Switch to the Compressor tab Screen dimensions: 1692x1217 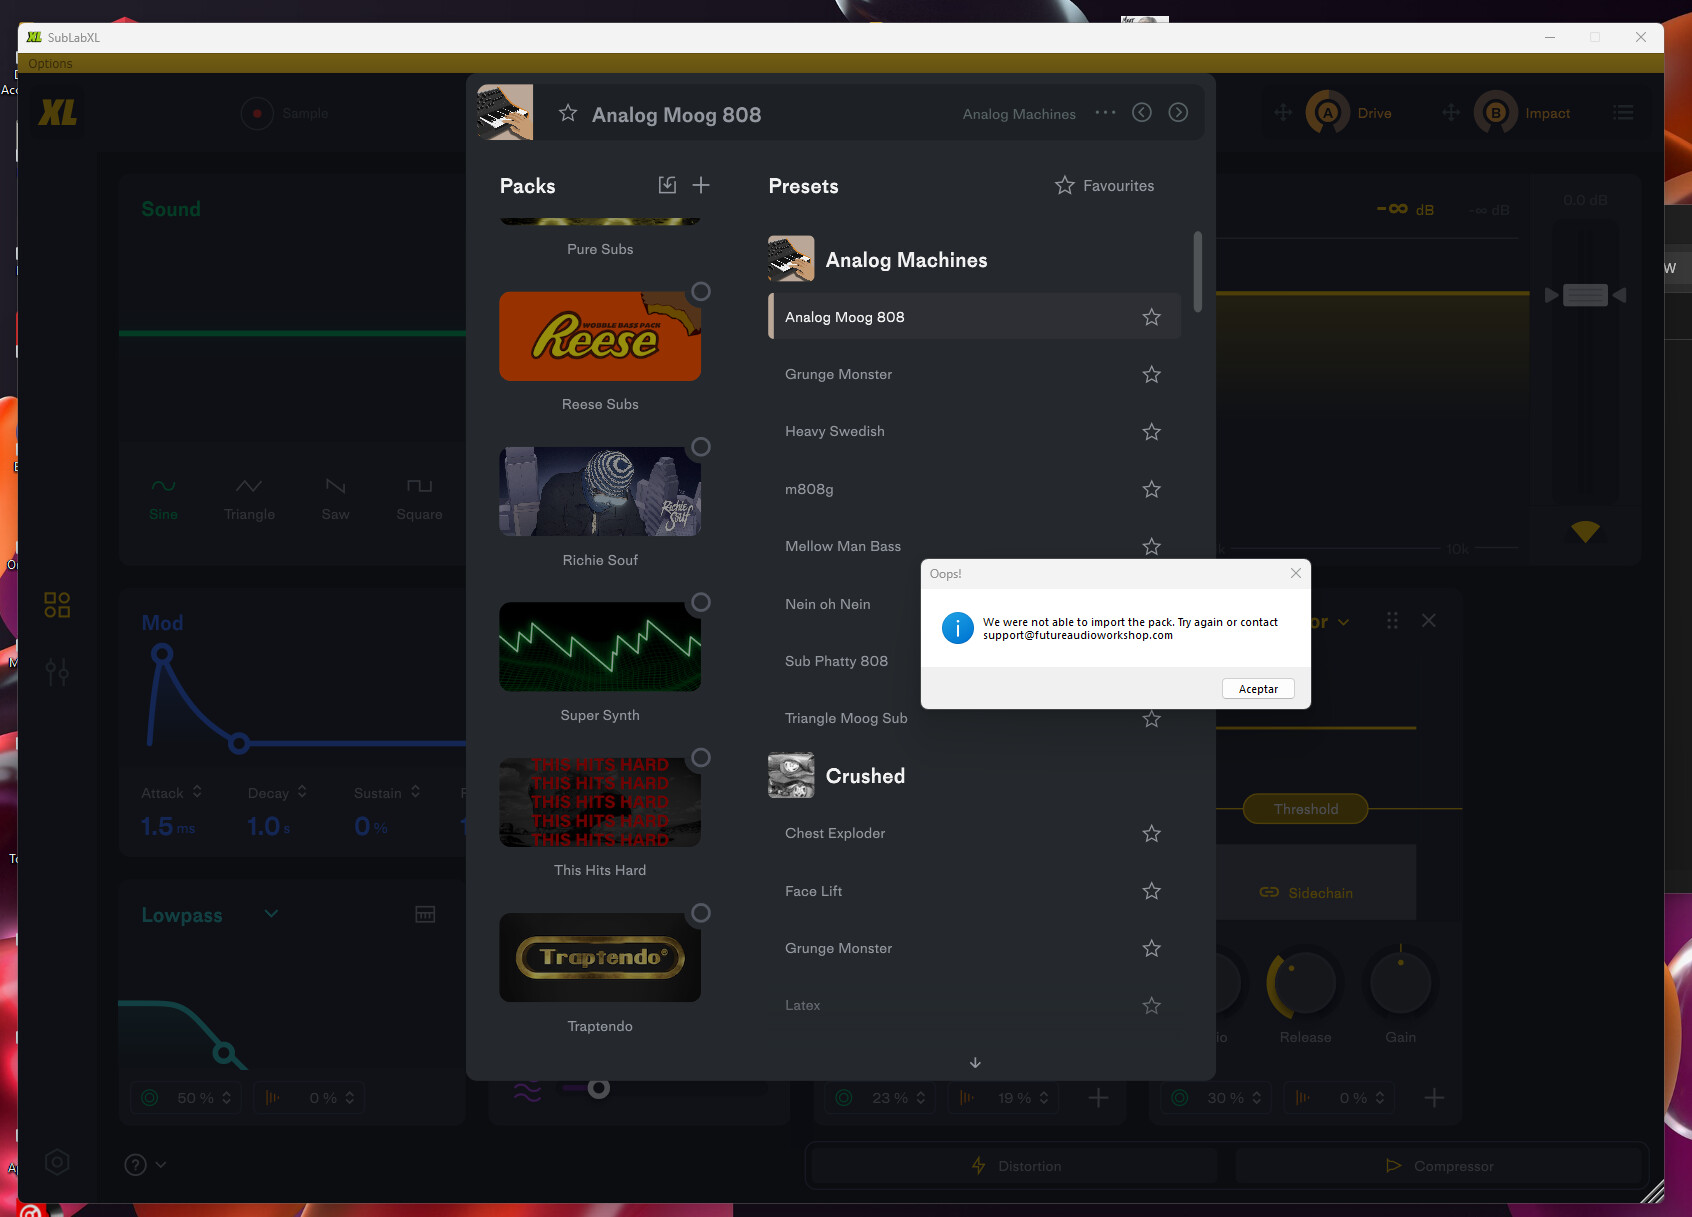point(1439,1166)
